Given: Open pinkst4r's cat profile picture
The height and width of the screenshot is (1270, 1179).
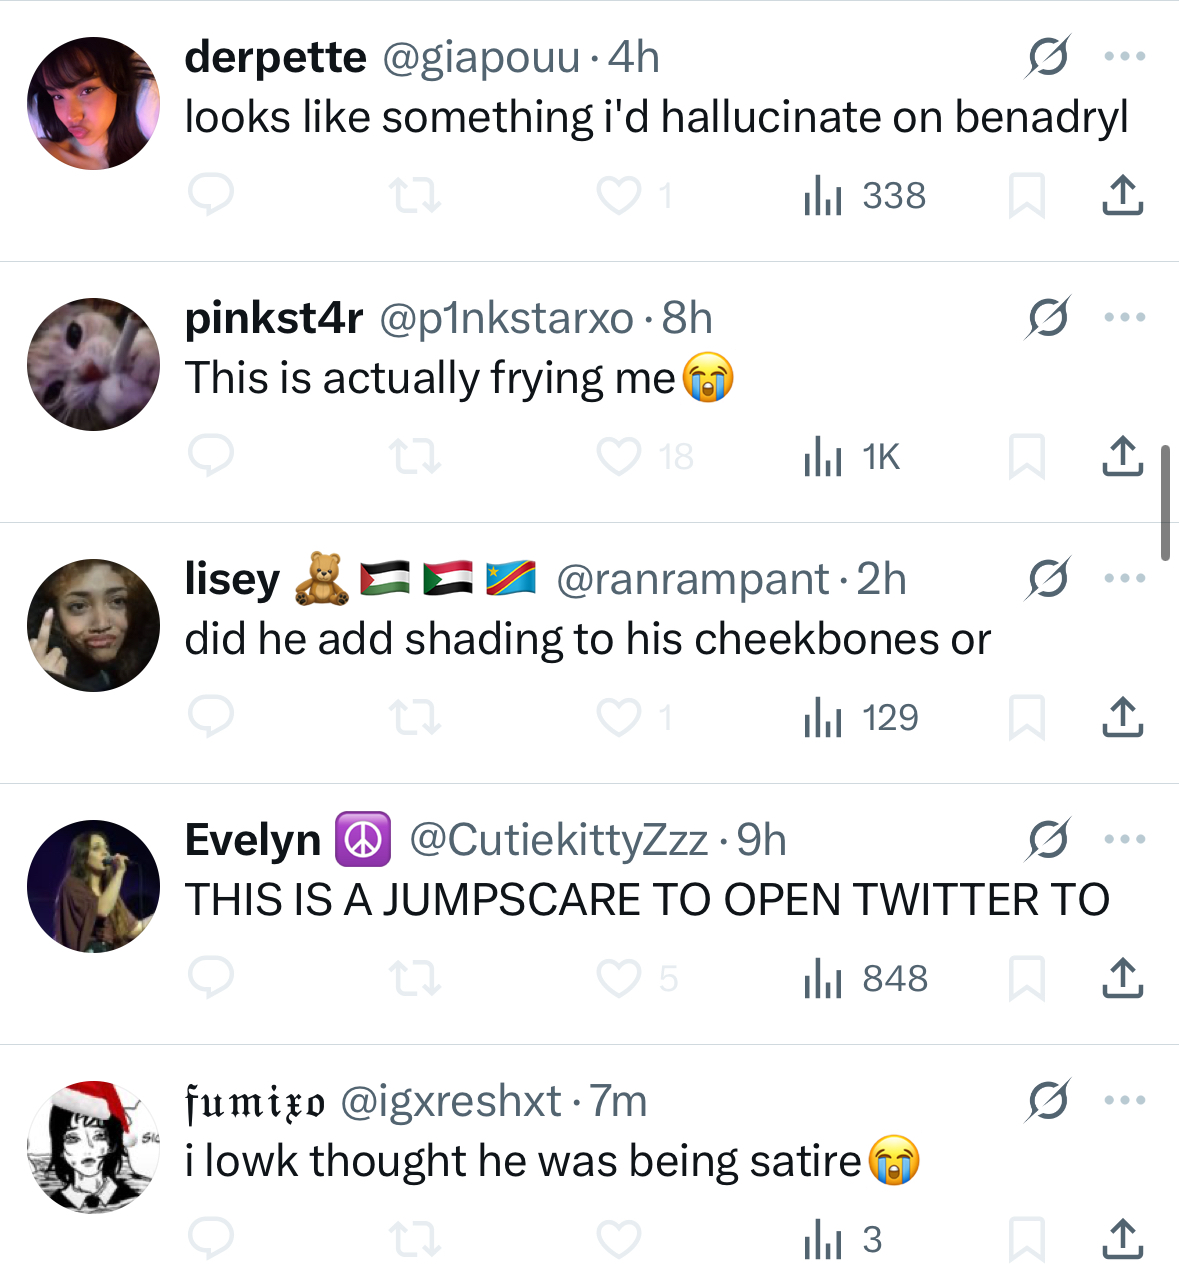Looking at the screenshot, I should pyautogui.click(x=93, y=364).
